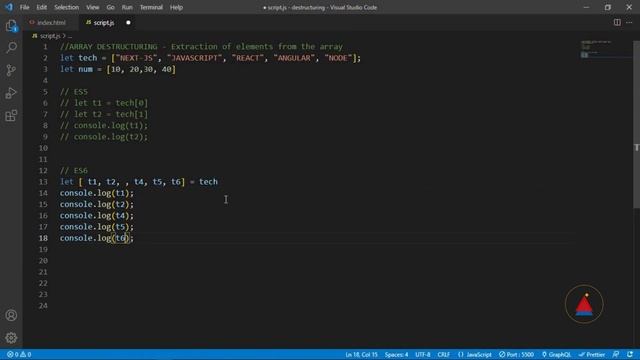The image size is (640, 360).
Task: Open the View menu
Action: pyautogui.click(x=93, y=7)
